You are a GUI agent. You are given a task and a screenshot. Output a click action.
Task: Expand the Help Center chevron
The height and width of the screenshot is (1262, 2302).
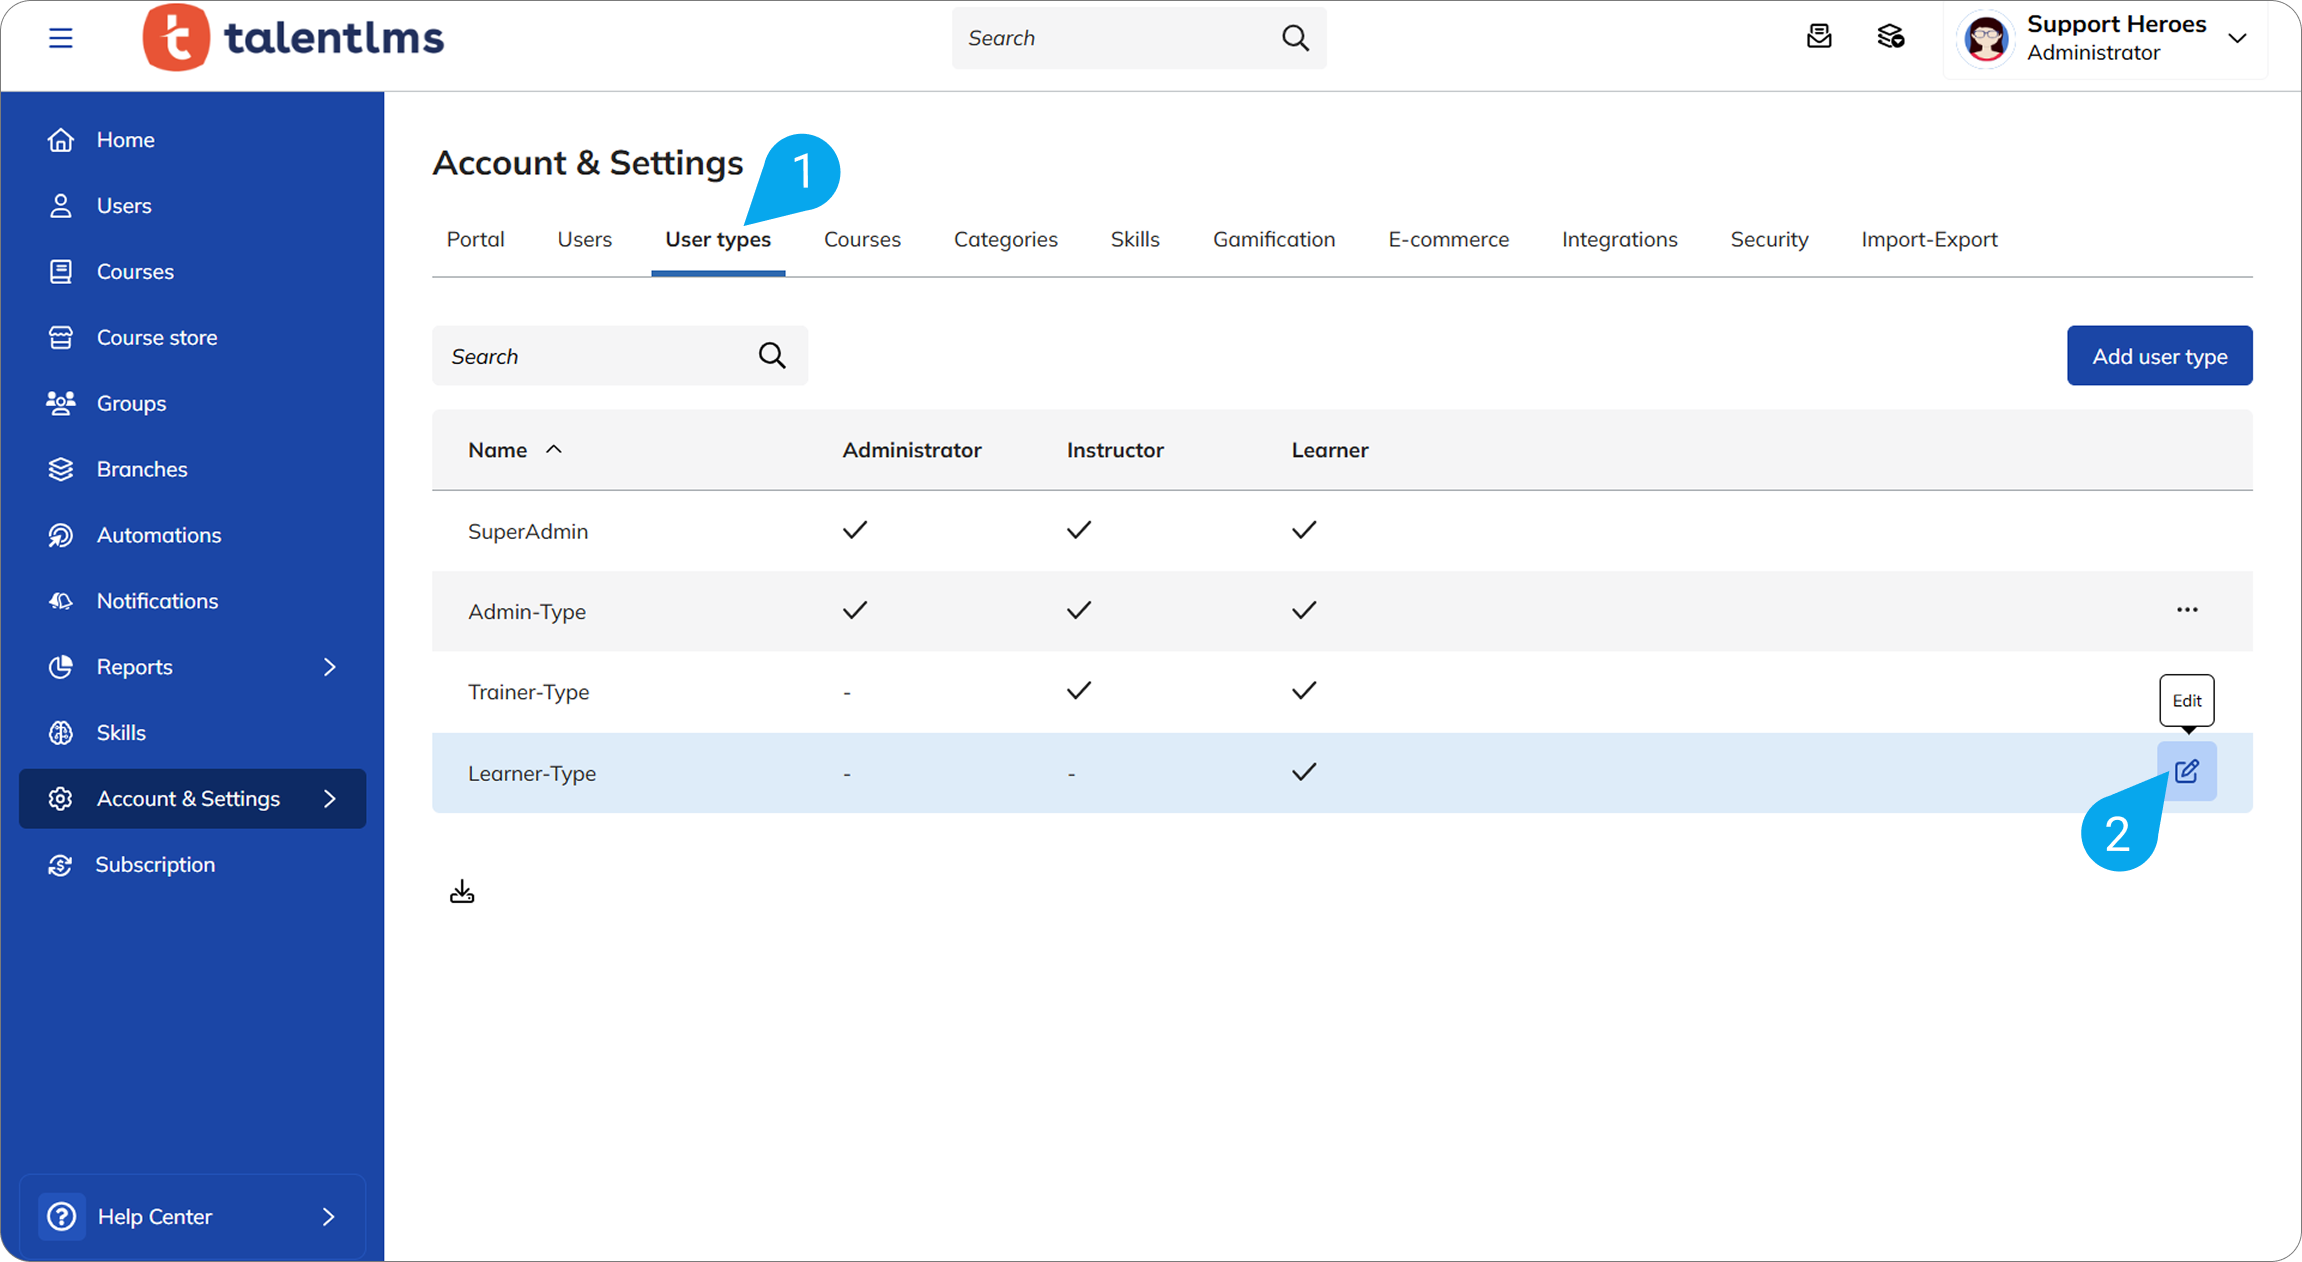[x=329, y=1217]
